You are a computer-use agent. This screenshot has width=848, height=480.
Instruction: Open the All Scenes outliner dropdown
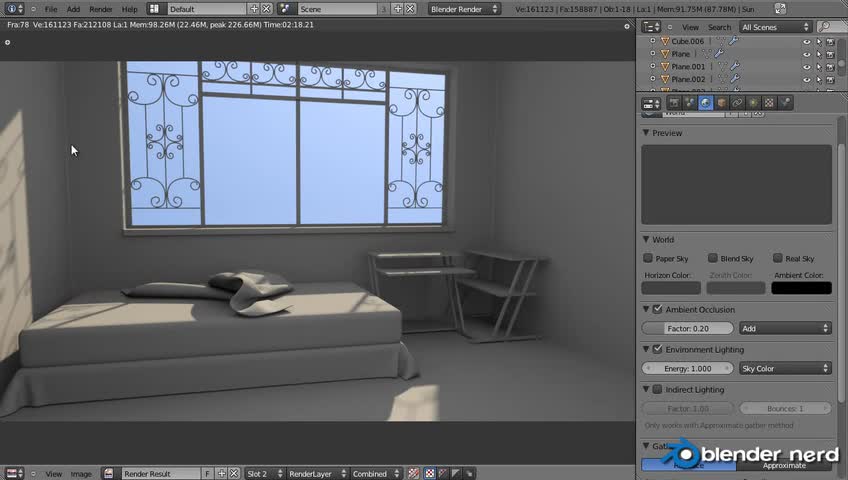[x=775, y=27]
